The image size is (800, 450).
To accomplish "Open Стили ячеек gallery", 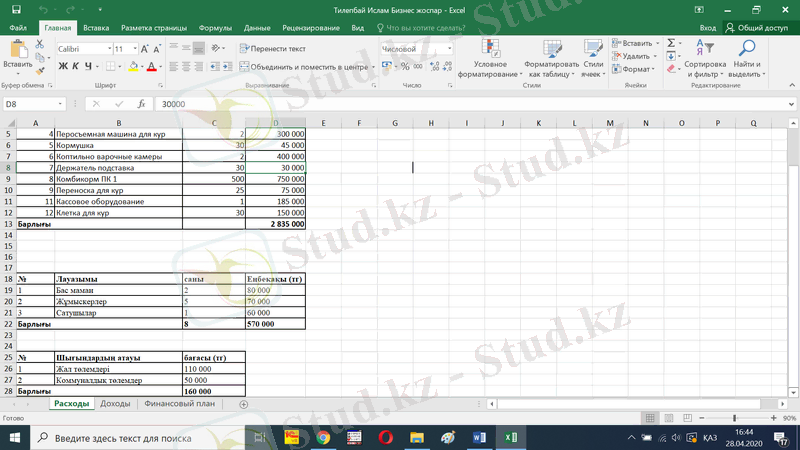I will (593, 58).
